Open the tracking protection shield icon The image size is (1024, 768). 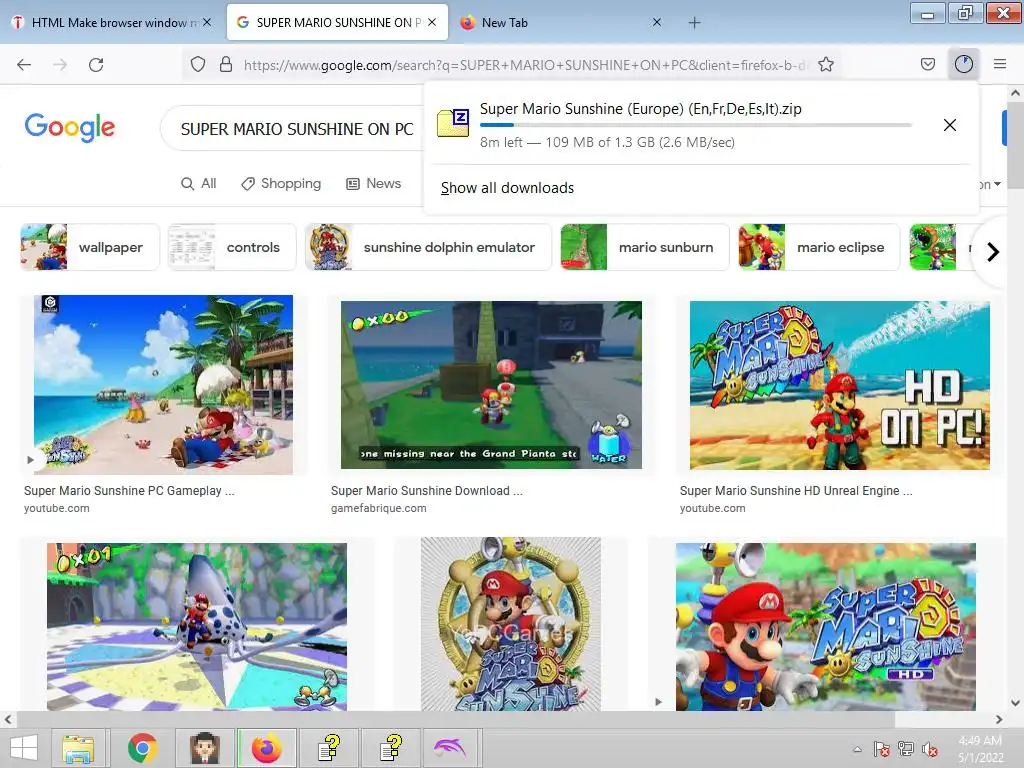(x=198, y=64)
